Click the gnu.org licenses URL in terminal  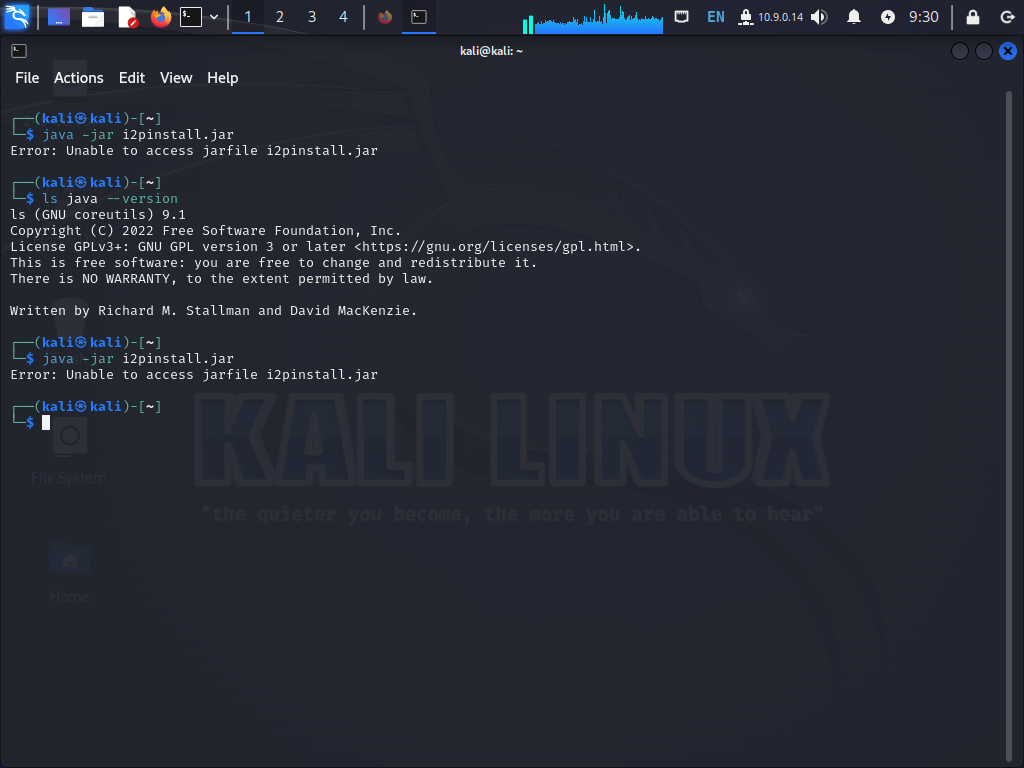(x=494, y=247)
